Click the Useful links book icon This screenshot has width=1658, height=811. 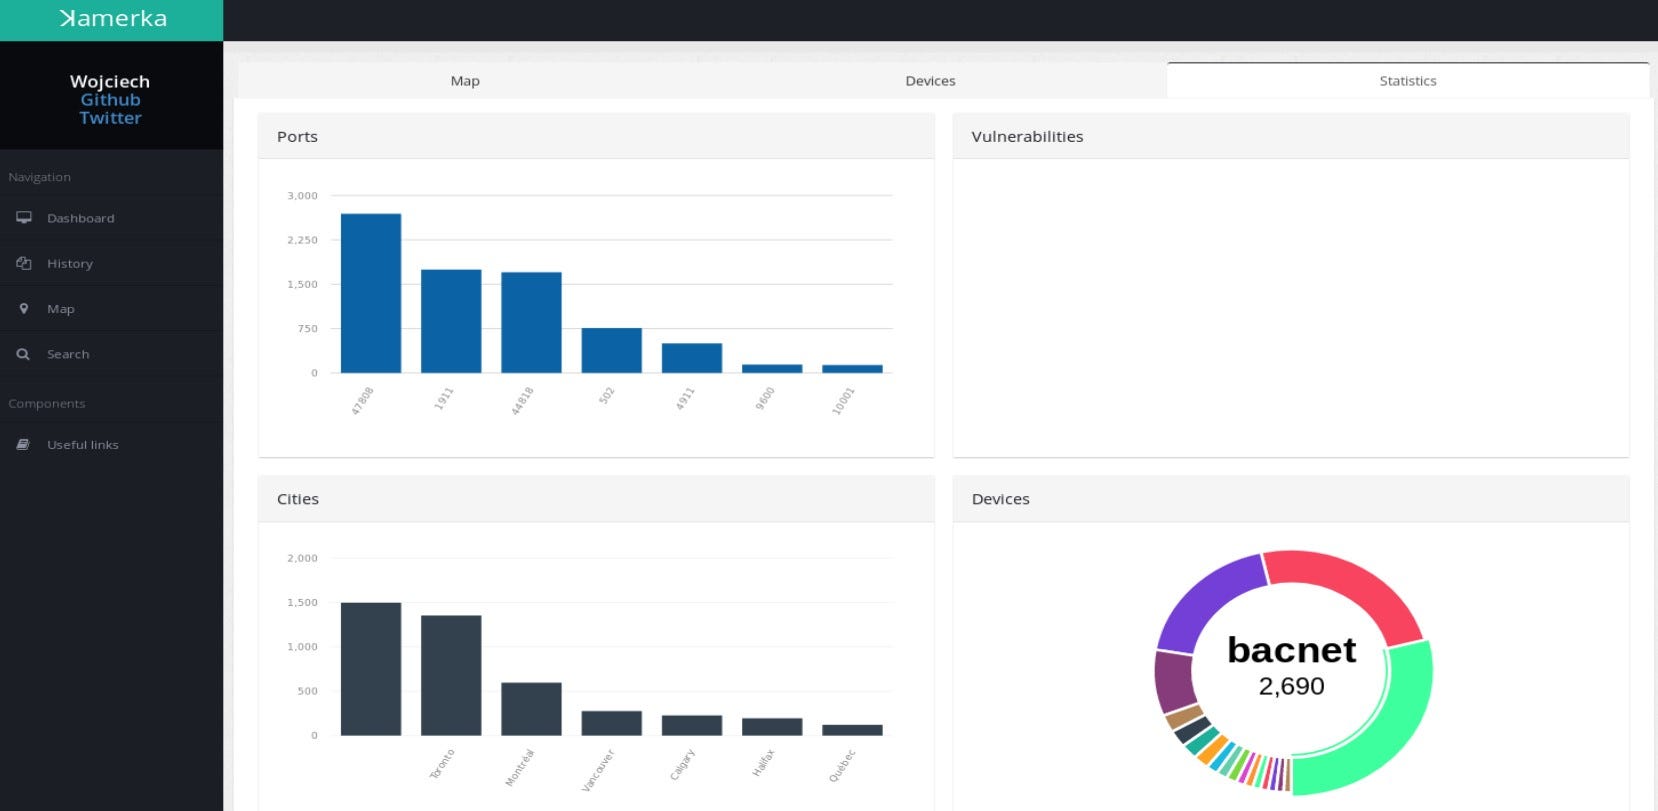23,445
